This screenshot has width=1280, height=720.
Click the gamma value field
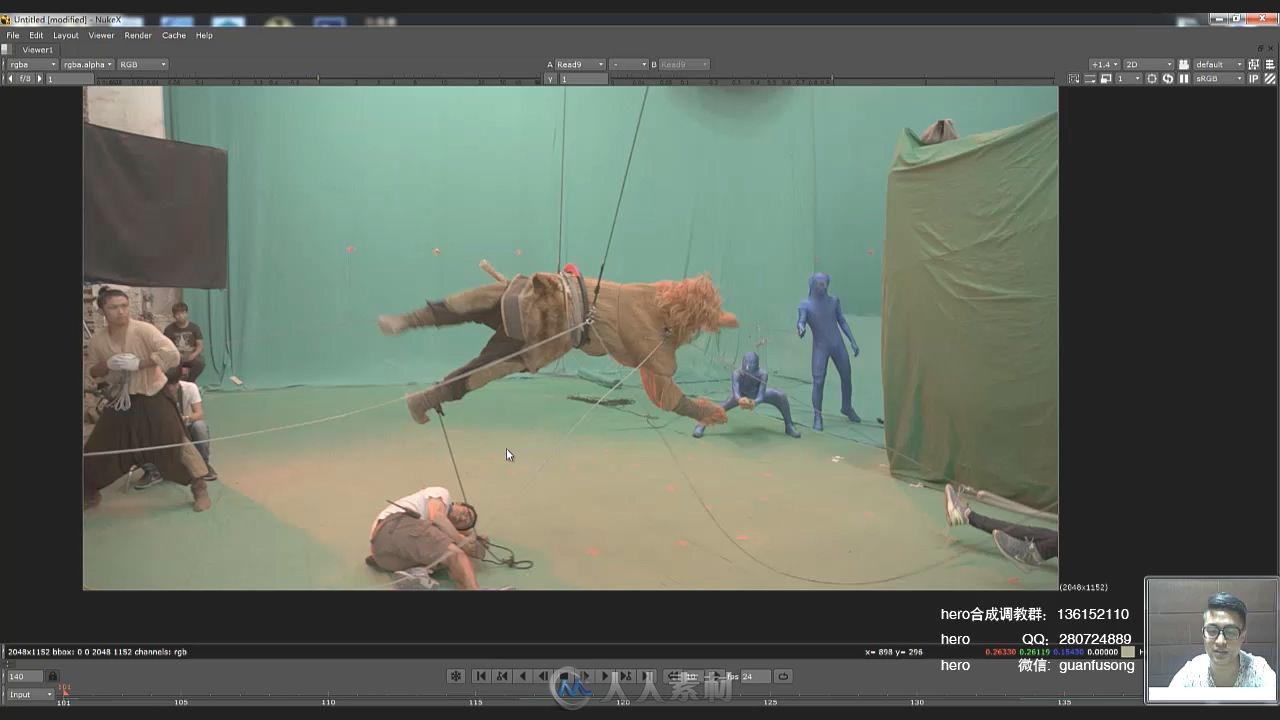click(x=583, y=78)
